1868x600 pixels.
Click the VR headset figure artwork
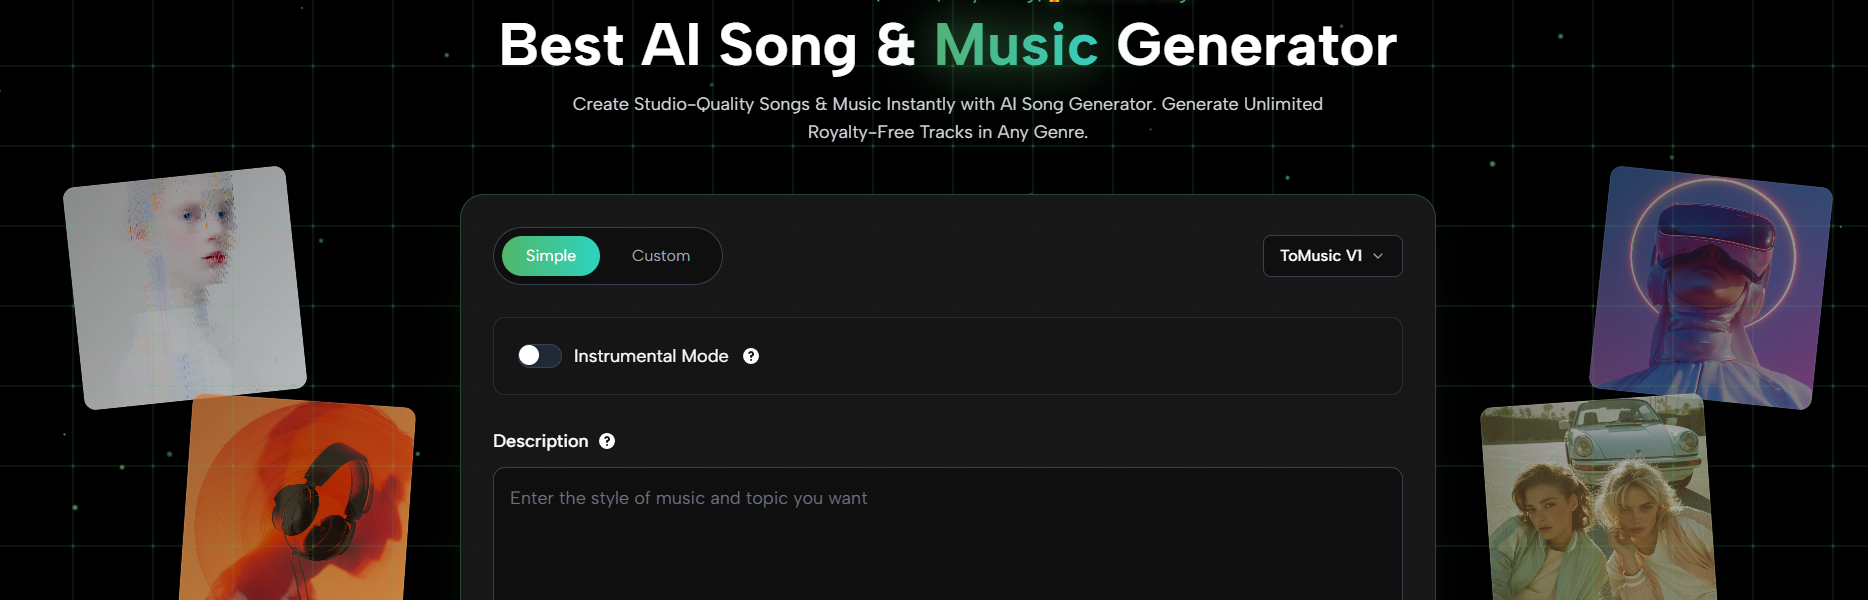point(1710,288)
